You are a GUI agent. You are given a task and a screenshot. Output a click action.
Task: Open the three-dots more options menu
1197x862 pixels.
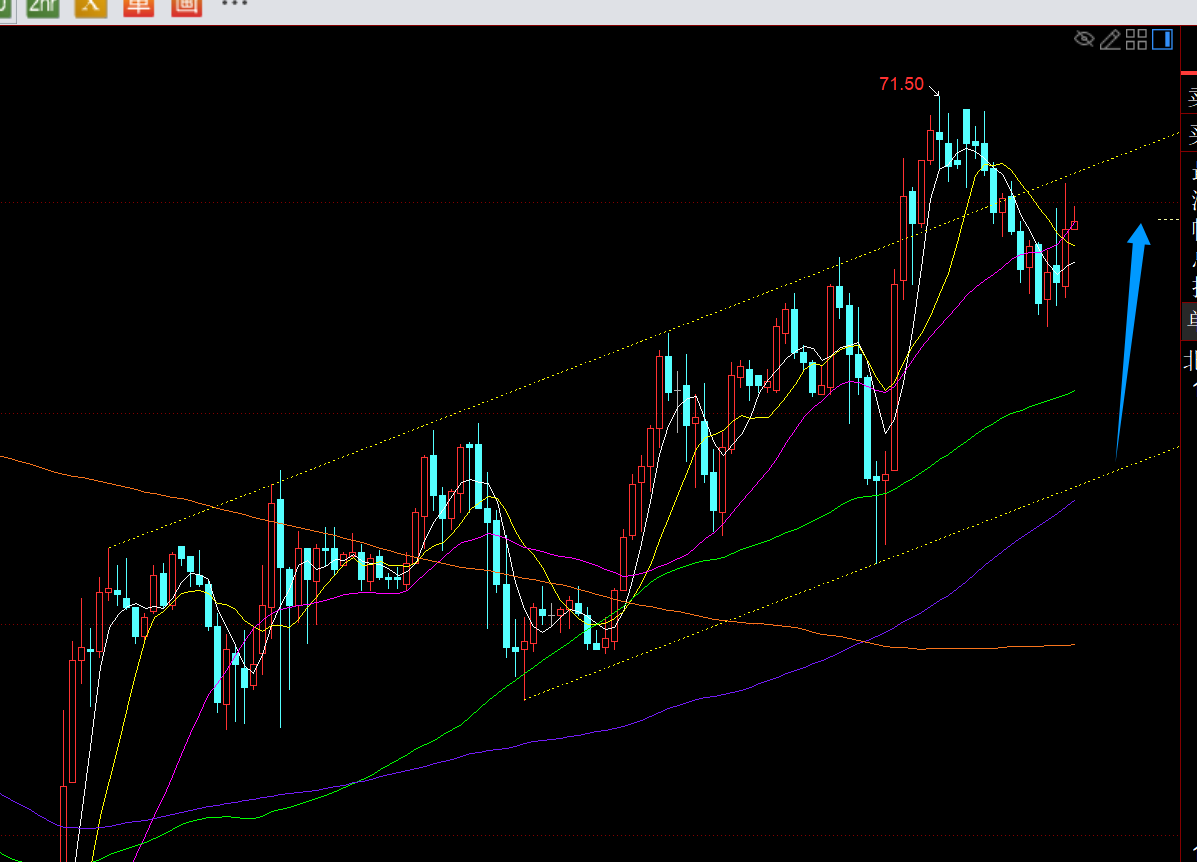(234, 4)
